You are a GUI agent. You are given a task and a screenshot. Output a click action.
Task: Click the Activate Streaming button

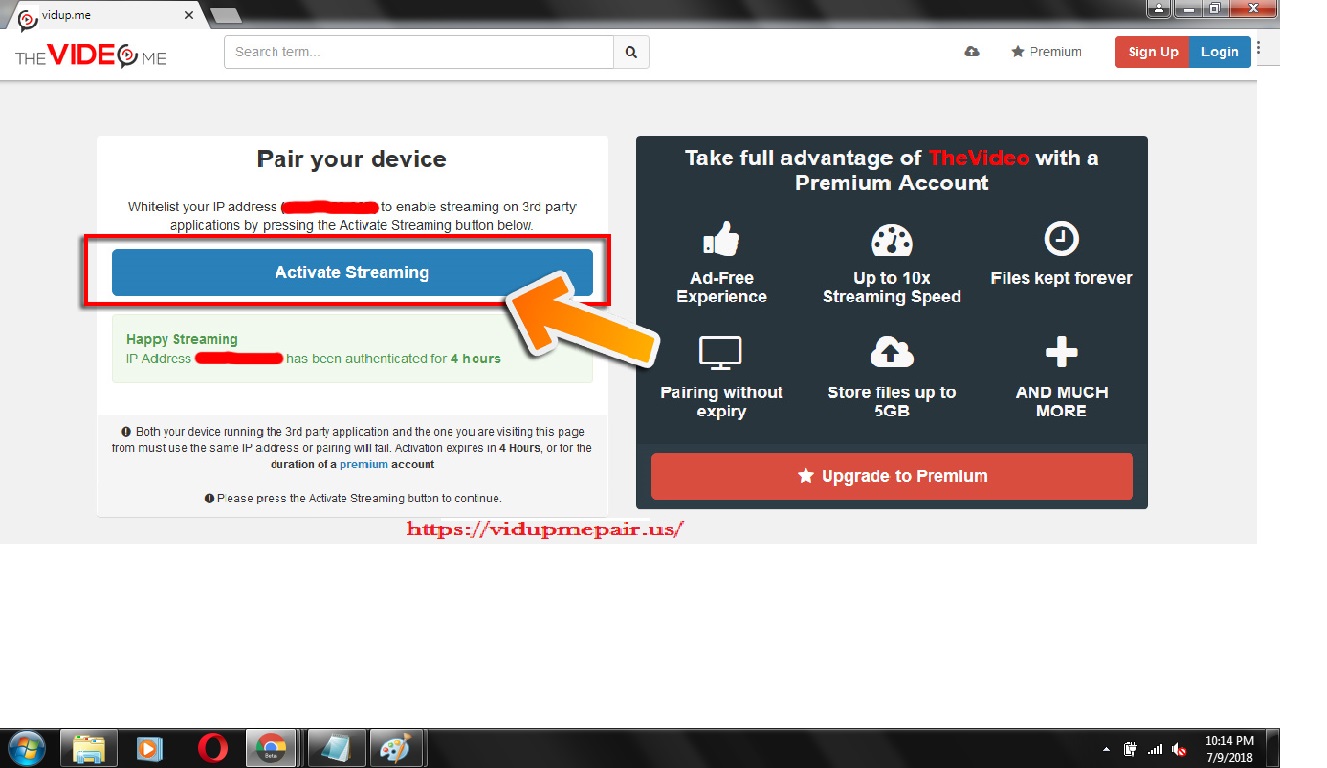click(x=352, y=272)
